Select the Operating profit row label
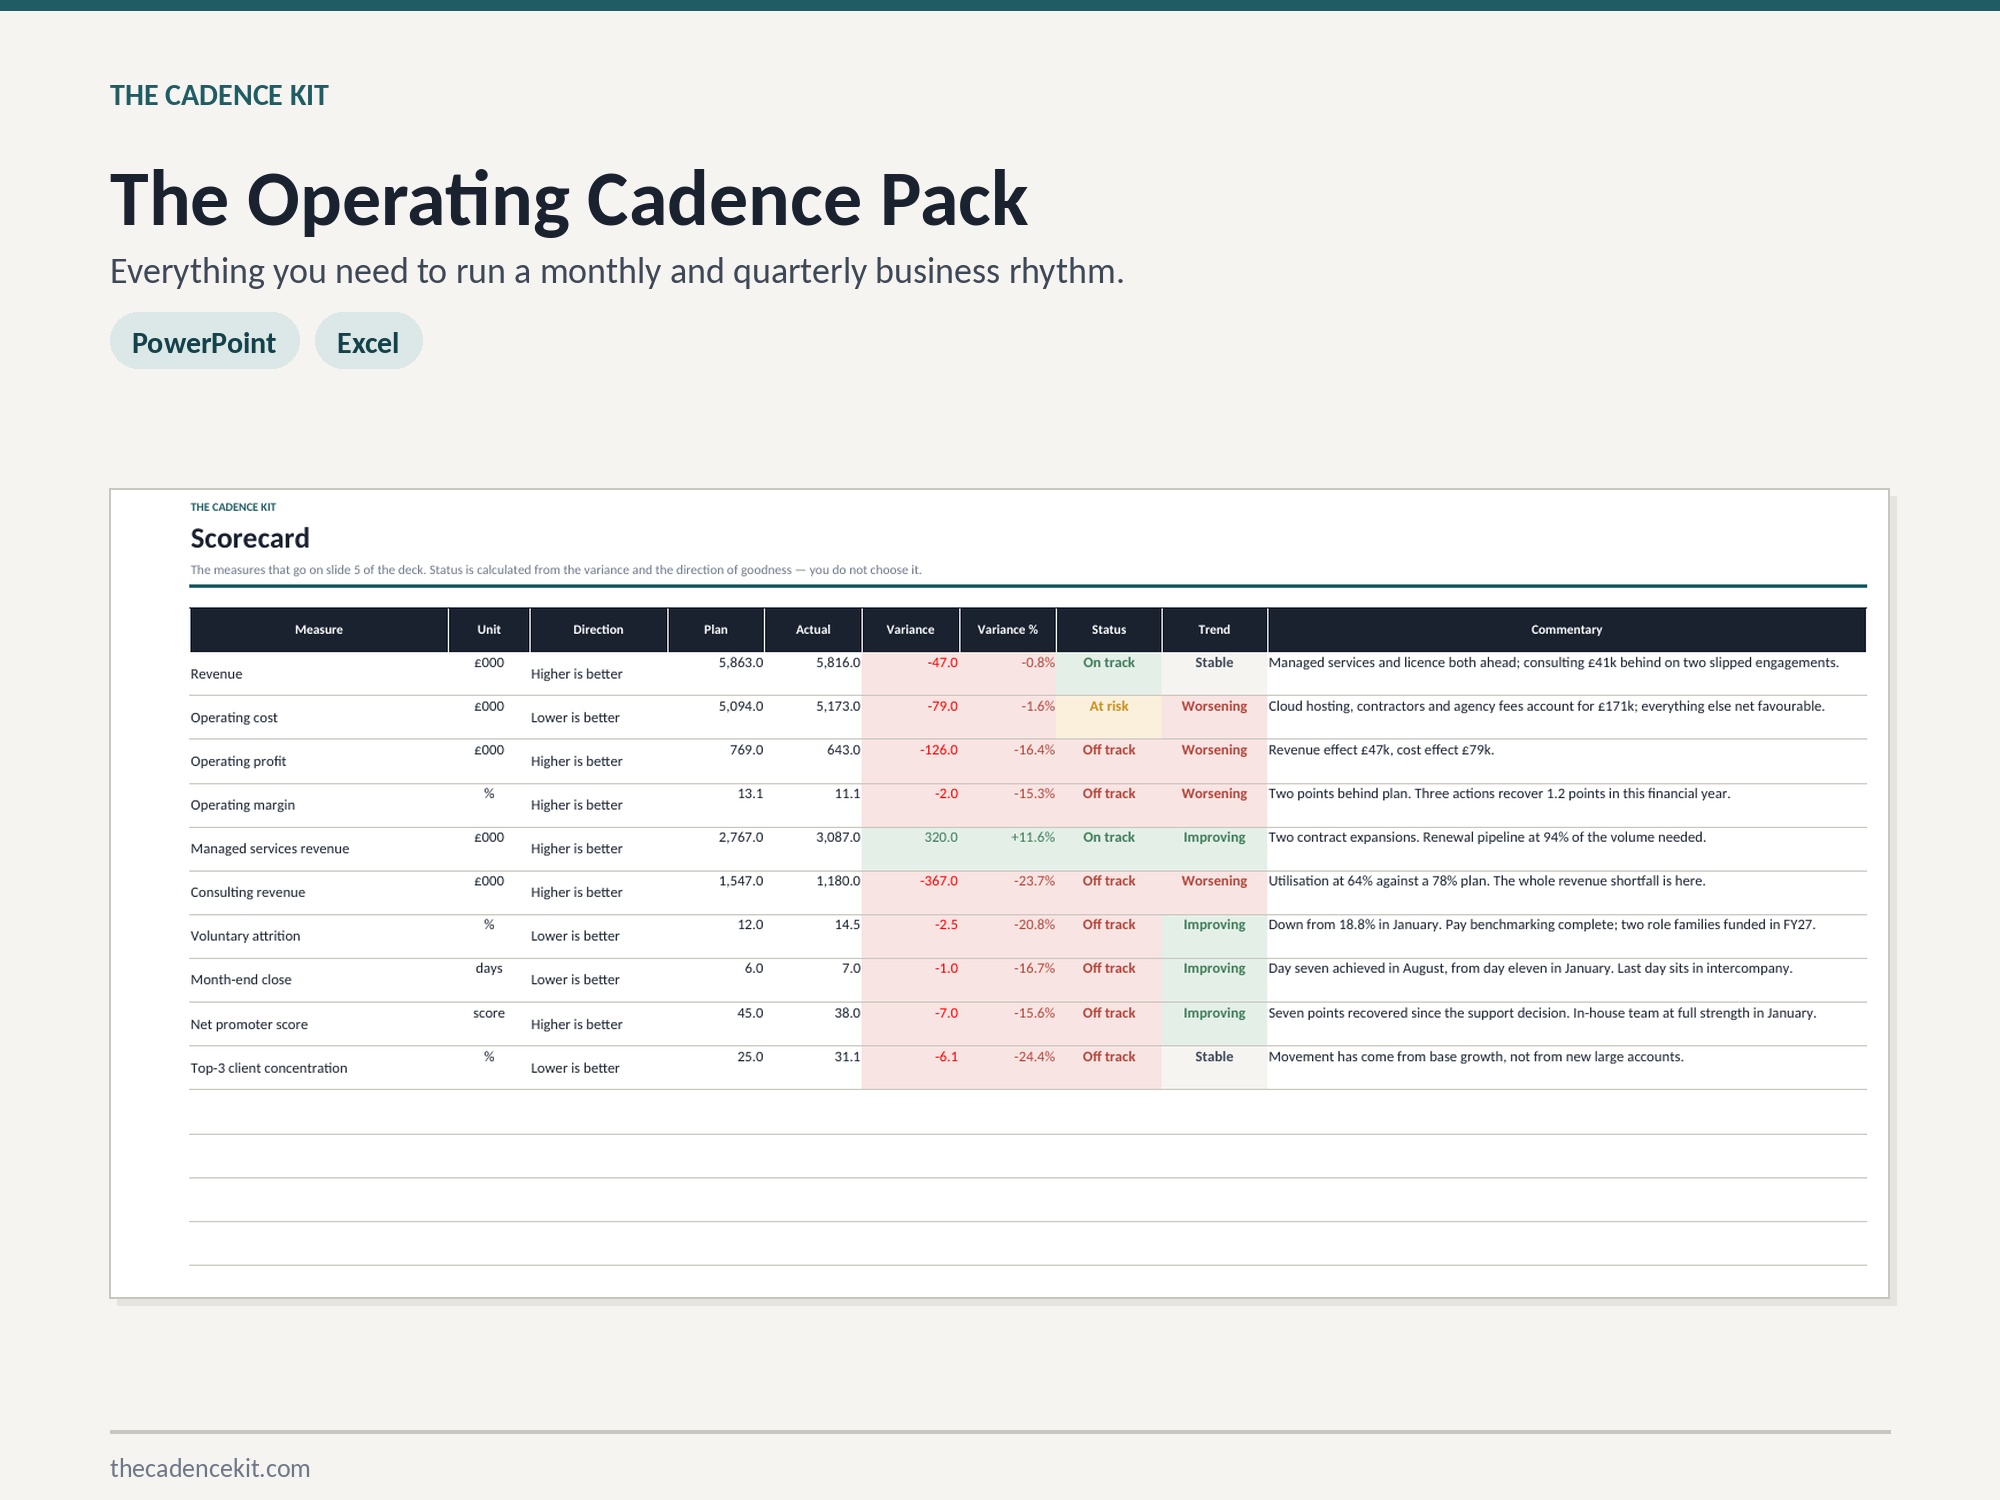The width and height of the screenshot is (2000, 1500). pos(238,761)
